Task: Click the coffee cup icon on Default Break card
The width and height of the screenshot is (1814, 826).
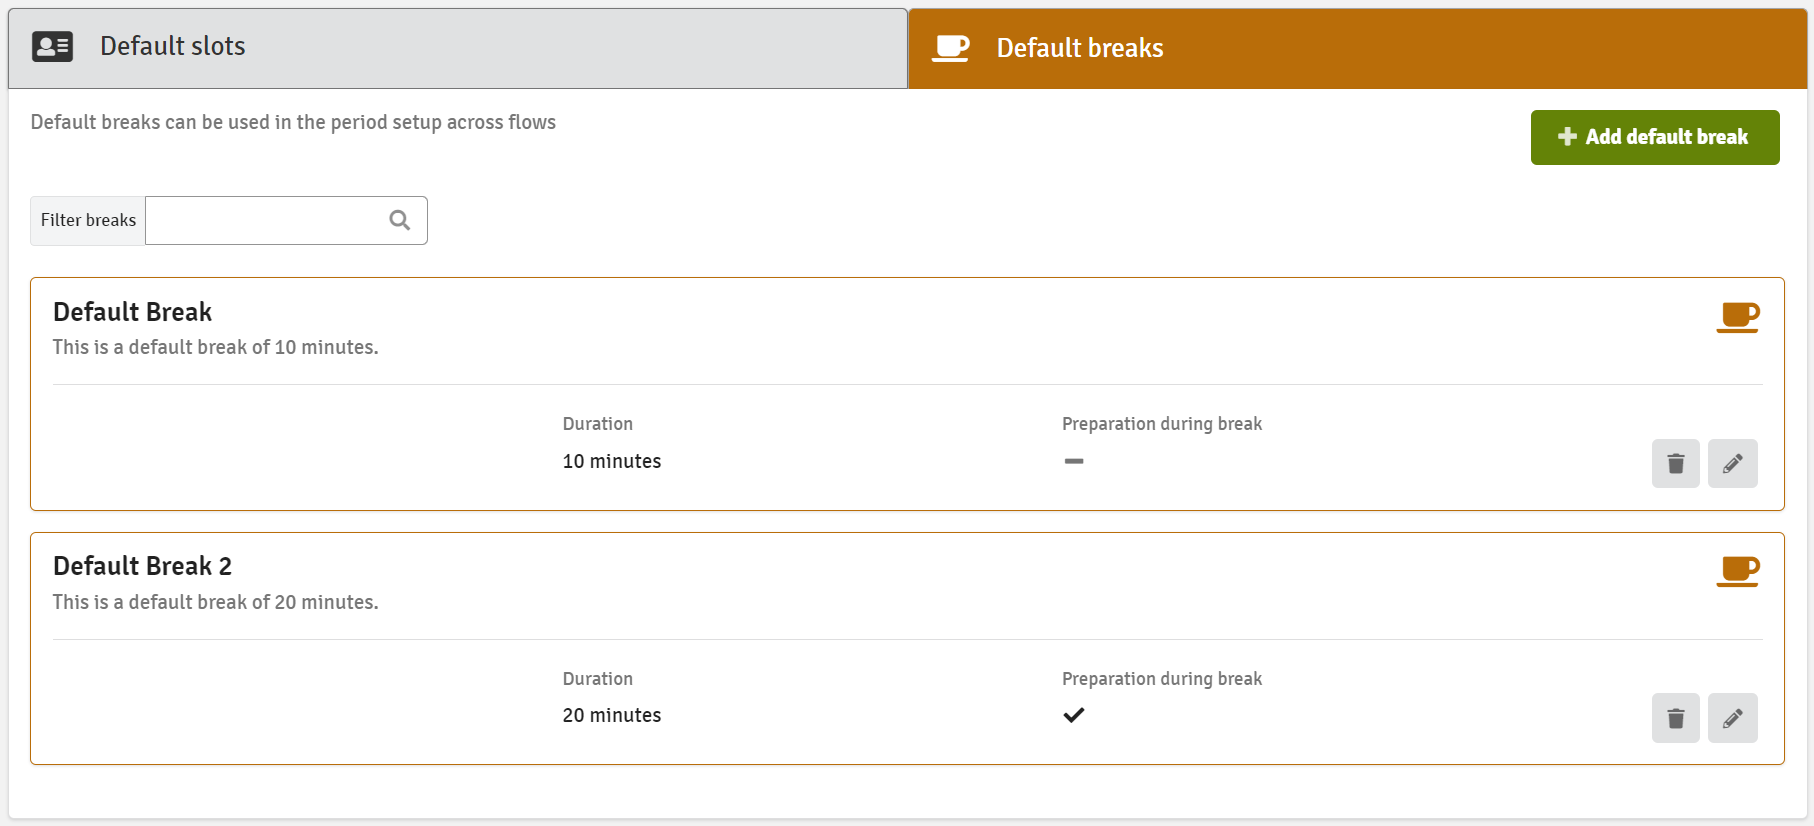Action: click(1738, 317)
